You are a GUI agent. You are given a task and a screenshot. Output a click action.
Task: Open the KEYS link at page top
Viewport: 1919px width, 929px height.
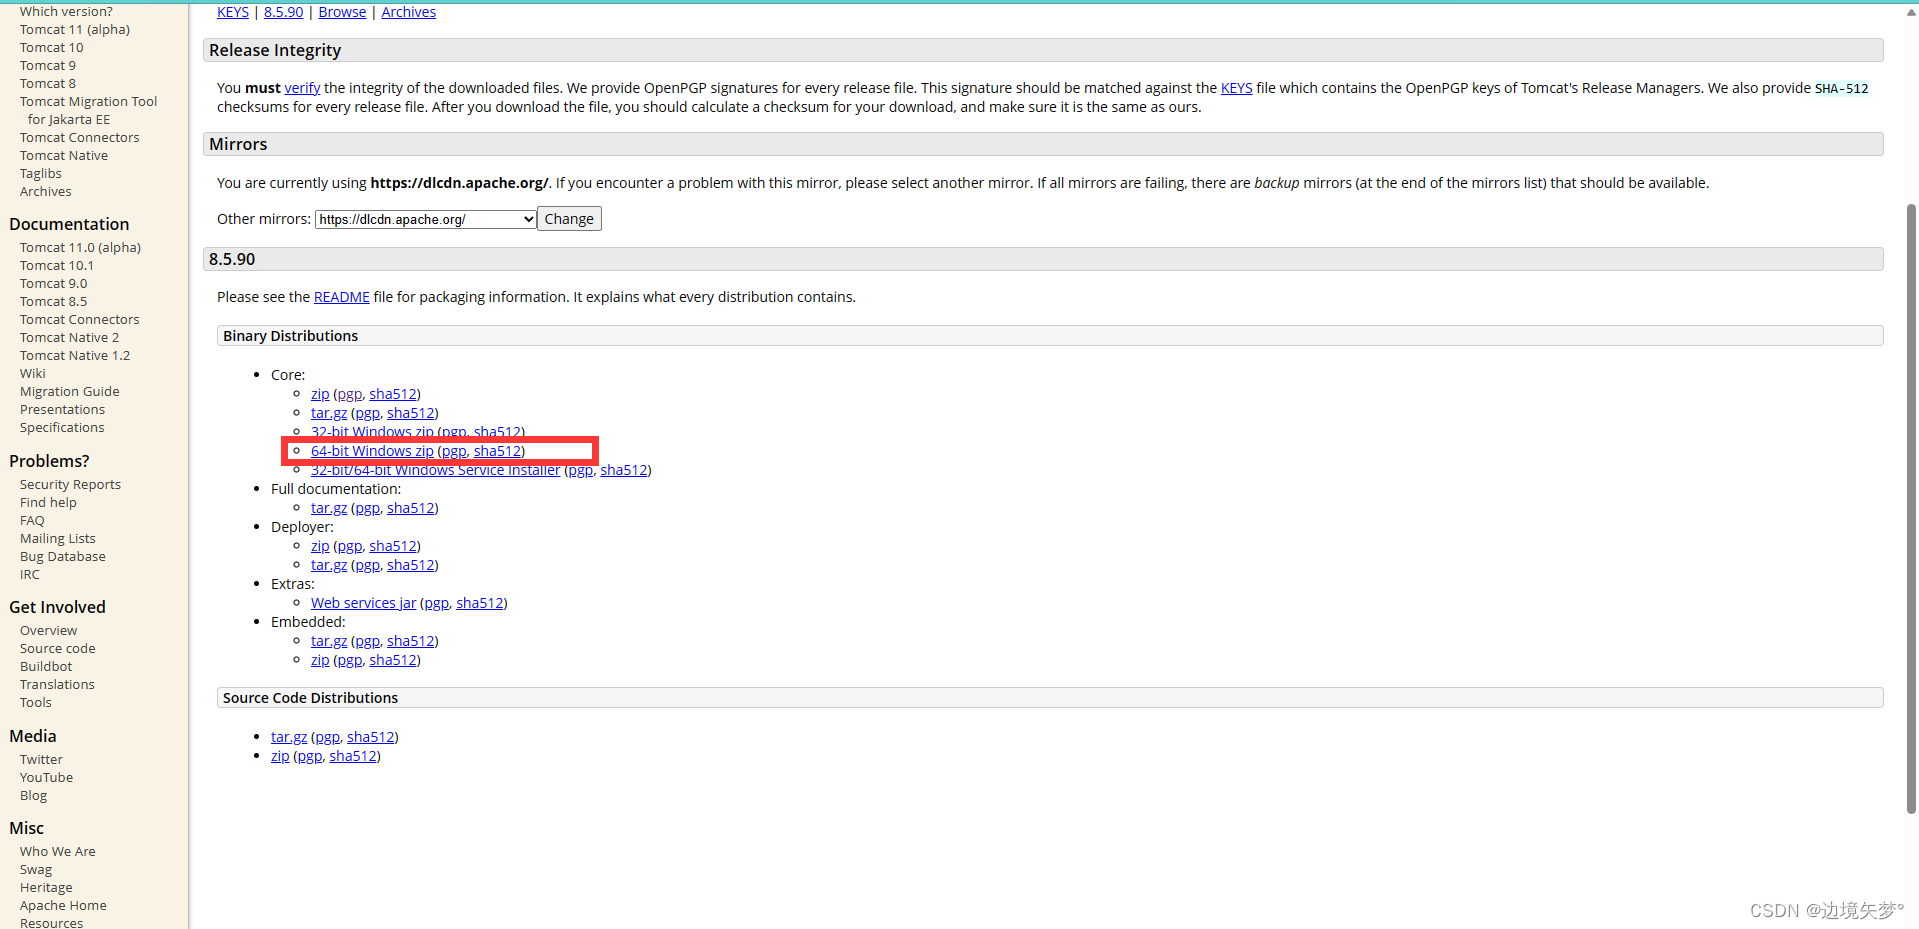[x=233, y=12]
